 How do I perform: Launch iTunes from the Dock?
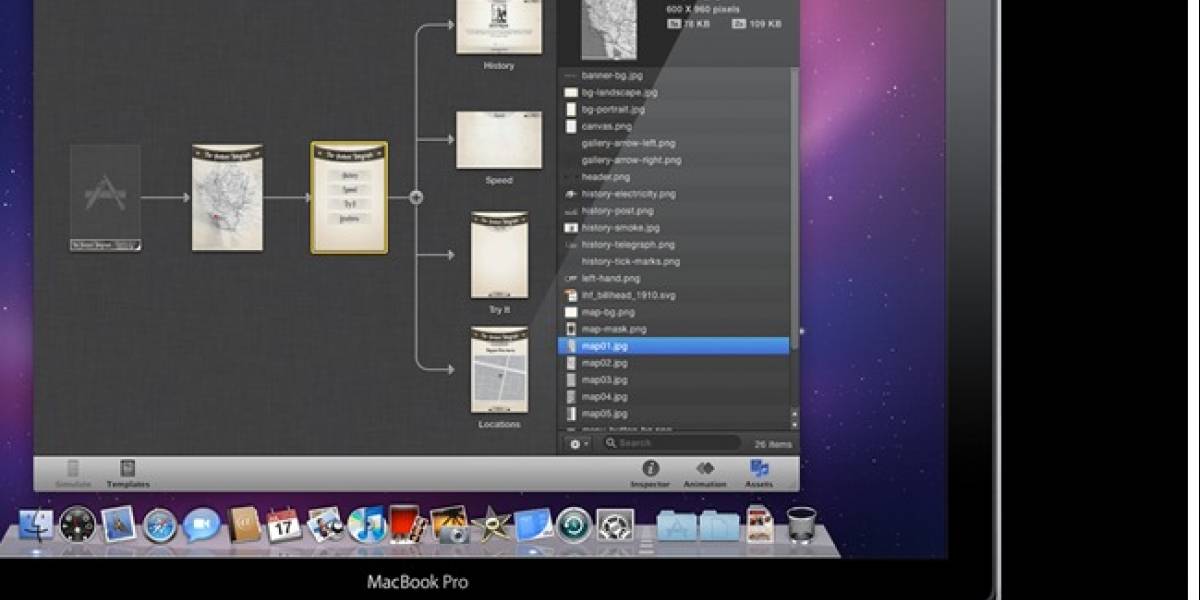click(x=367, y=525)
